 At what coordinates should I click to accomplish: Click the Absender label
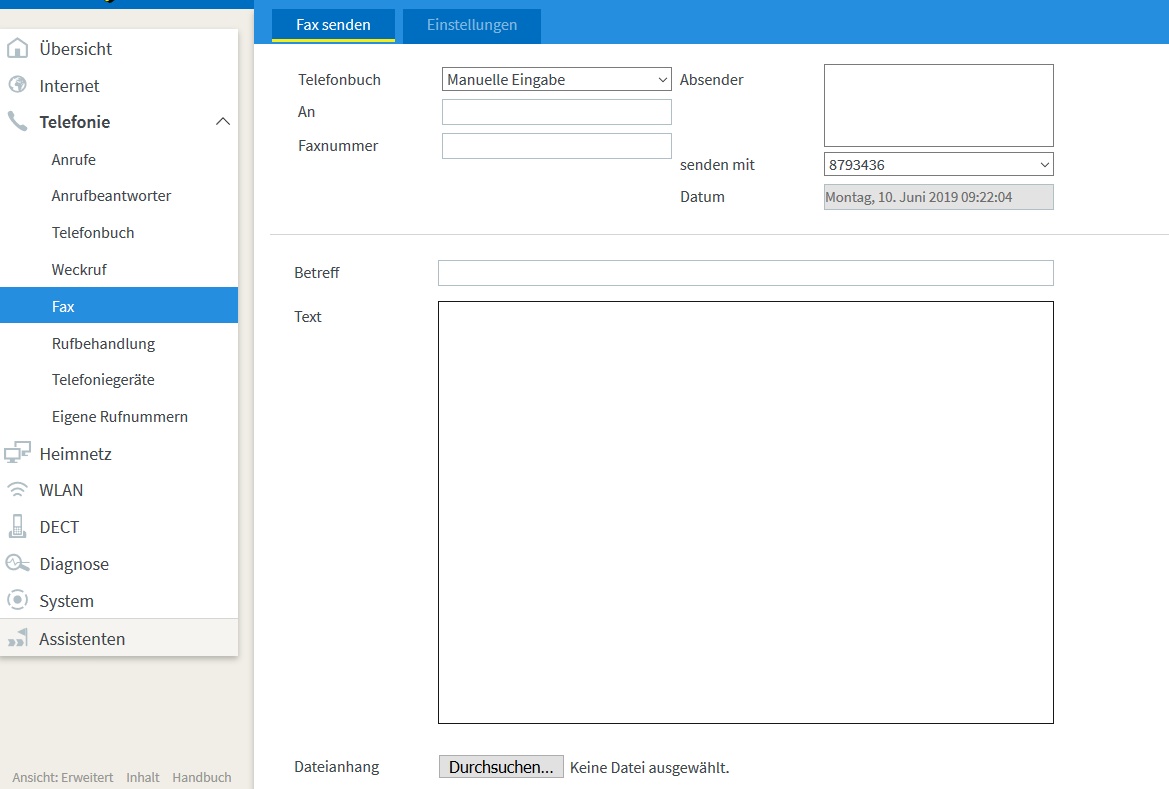click(x=711, y=79)
